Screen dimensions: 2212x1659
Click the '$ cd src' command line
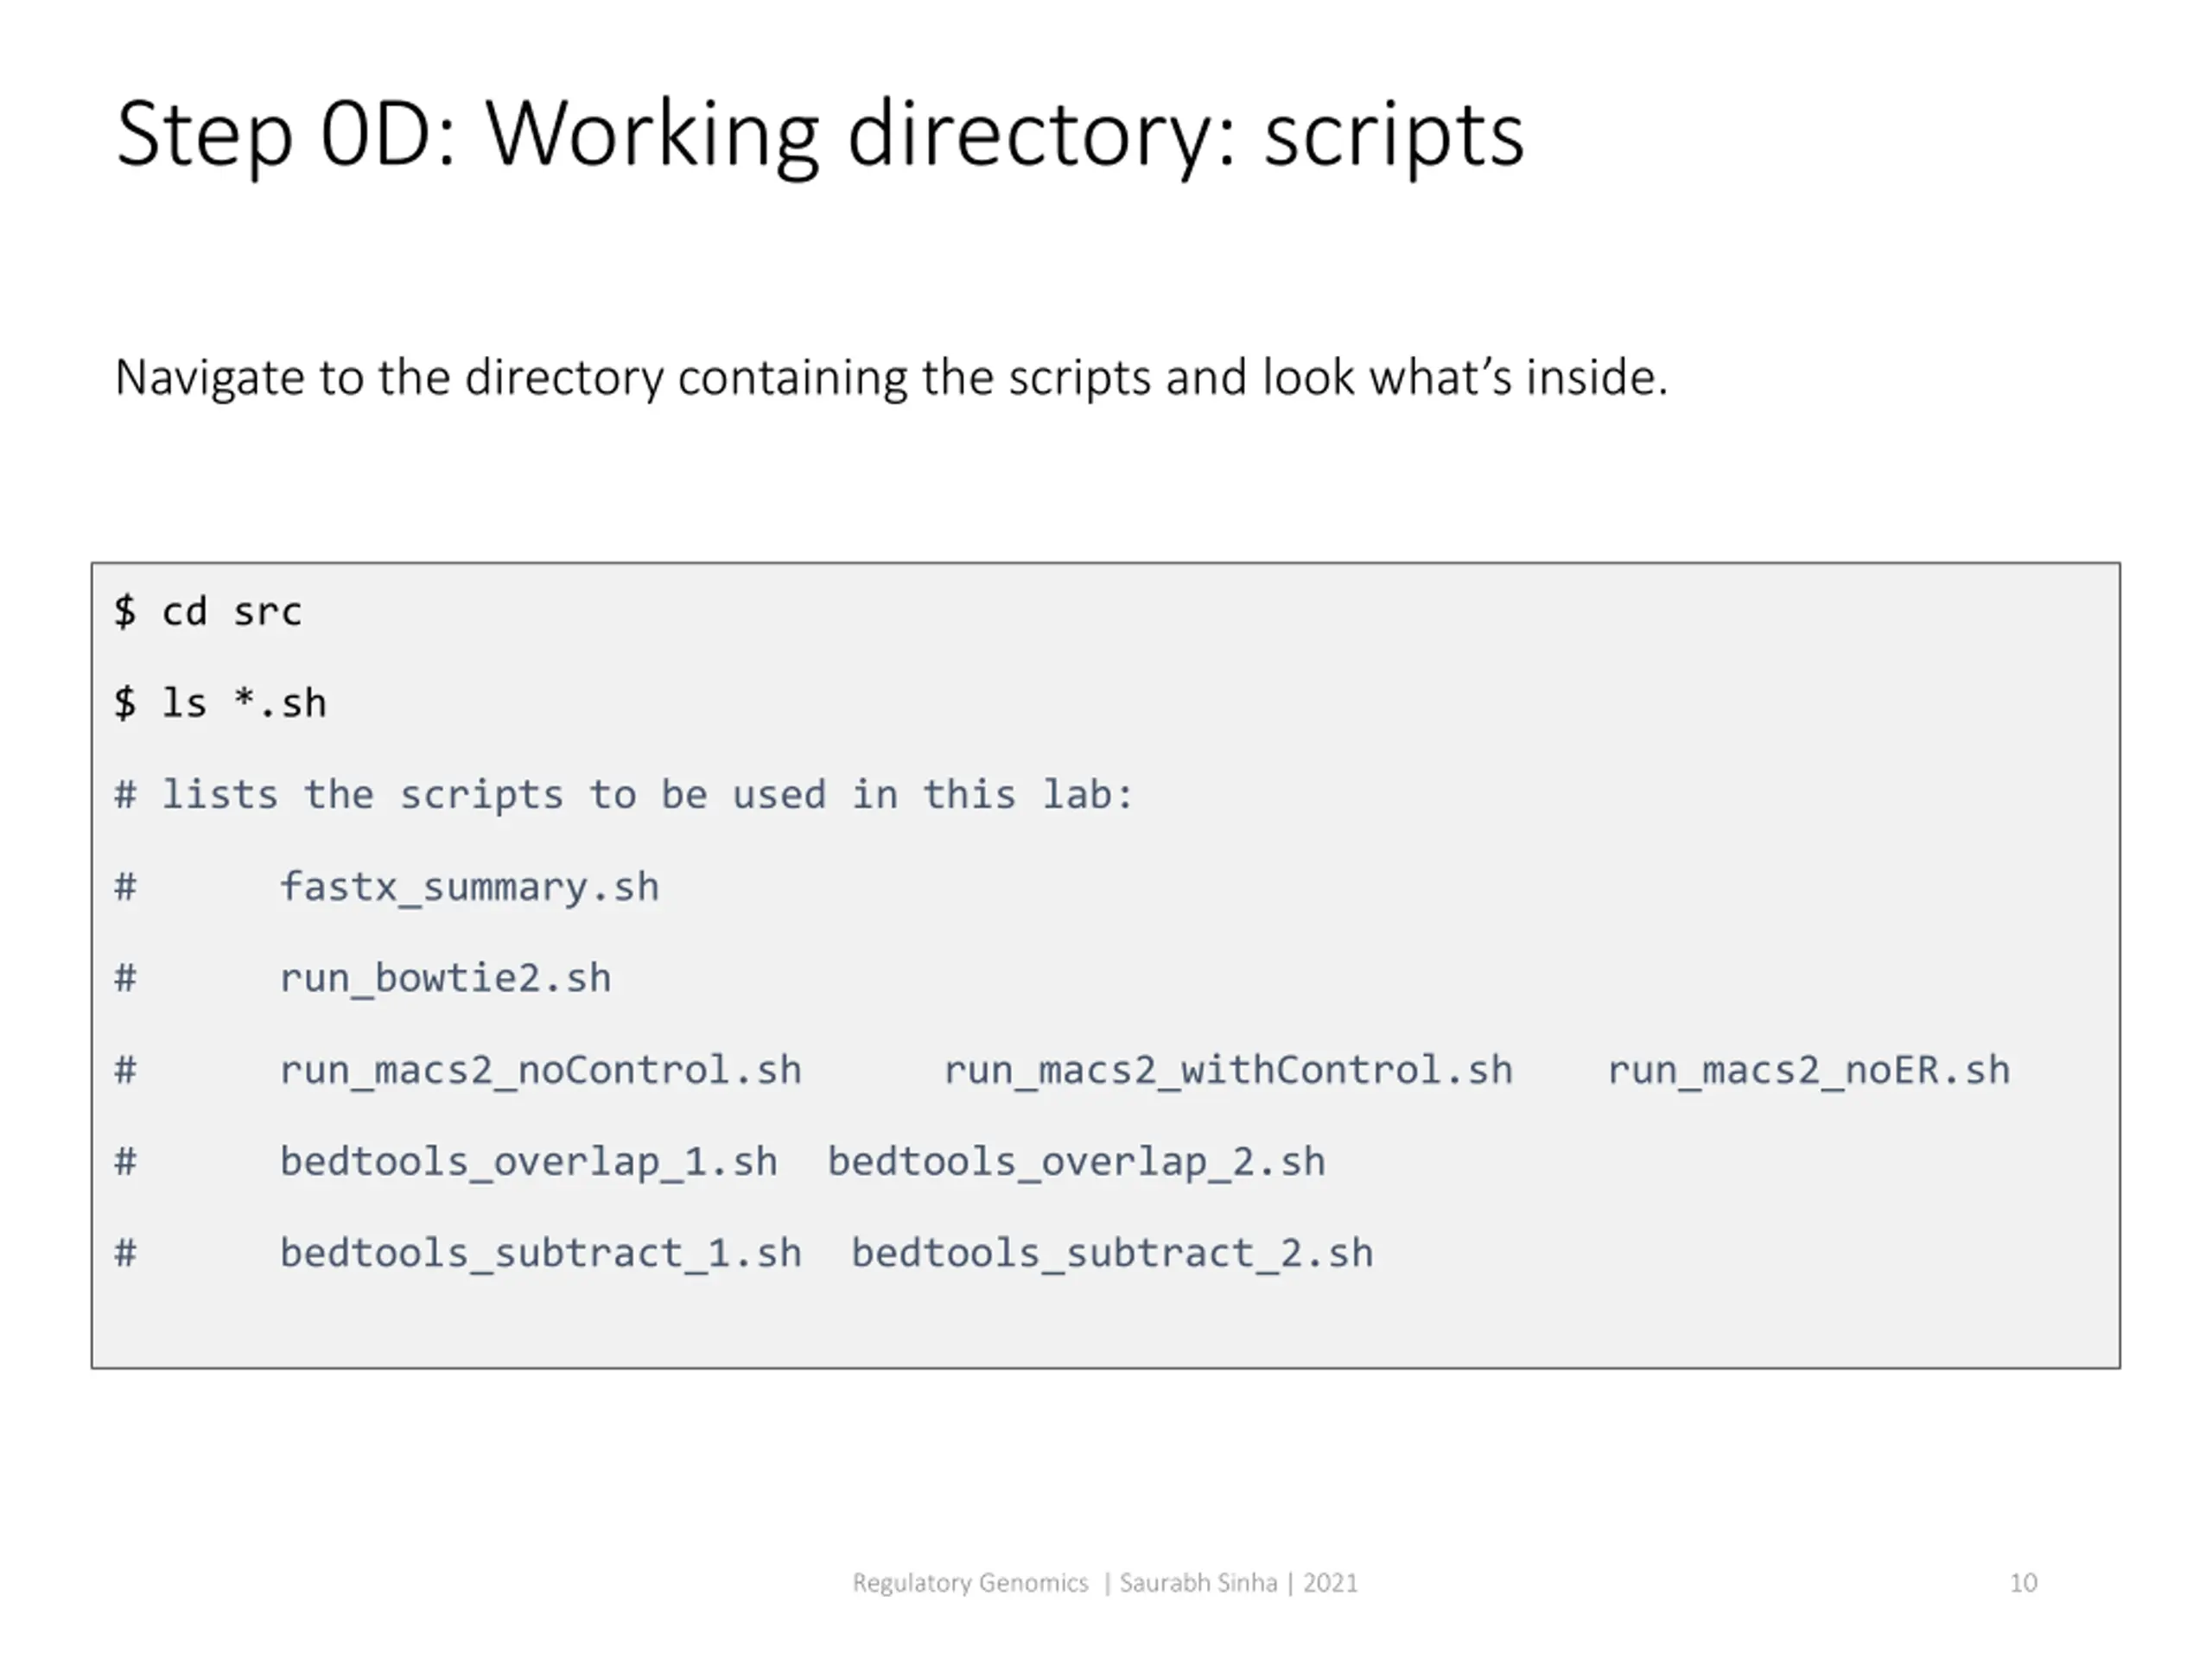[x=208, y=611]
